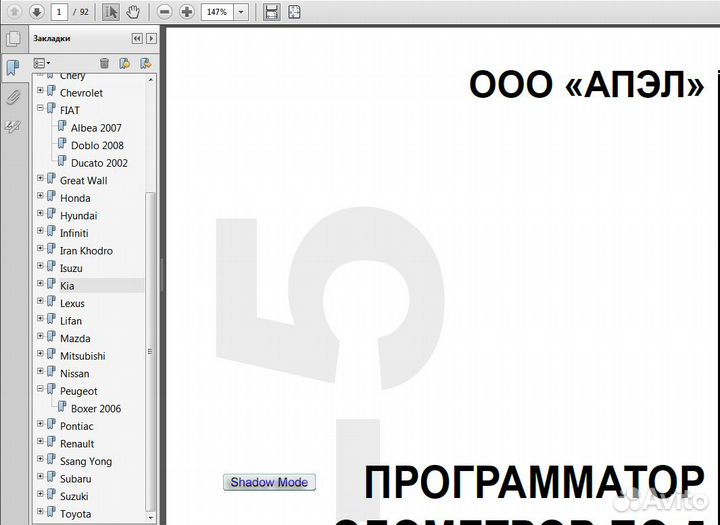Select the Renault bookmark
720x525 pixels.
tap(77, 444)
